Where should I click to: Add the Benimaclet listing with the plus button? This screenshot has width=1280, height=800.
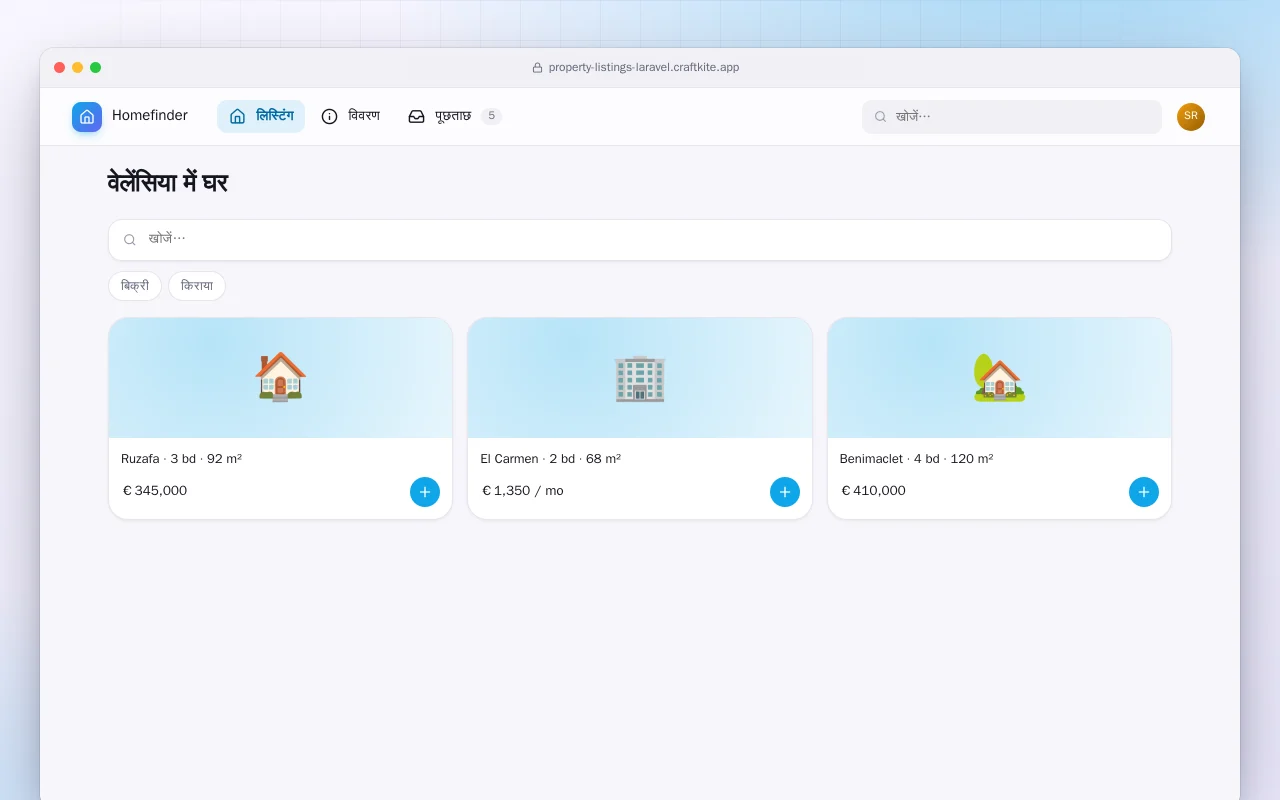pos(1144,492)
